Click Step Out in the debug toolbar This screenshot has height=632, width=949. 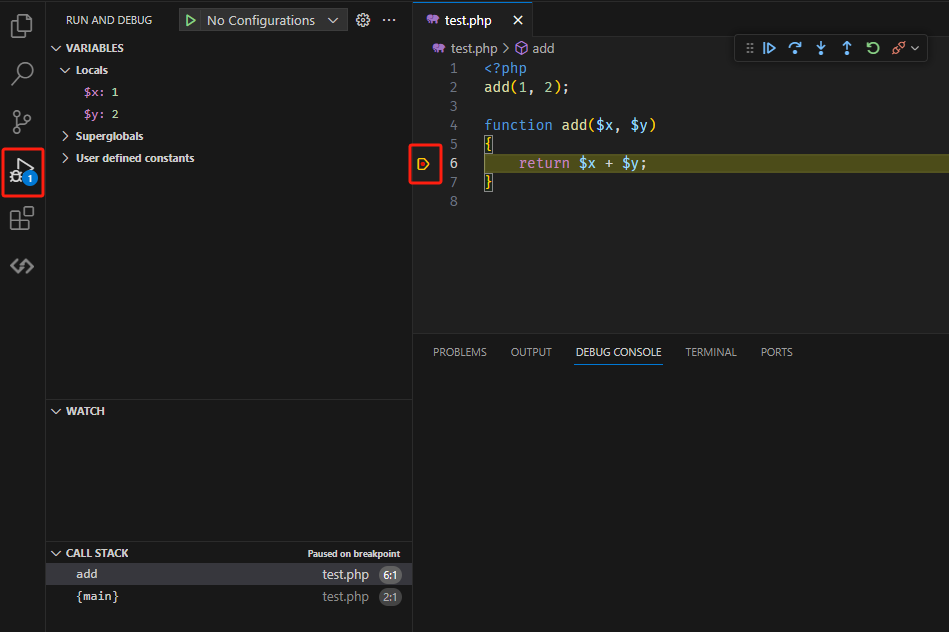point(847,48)
